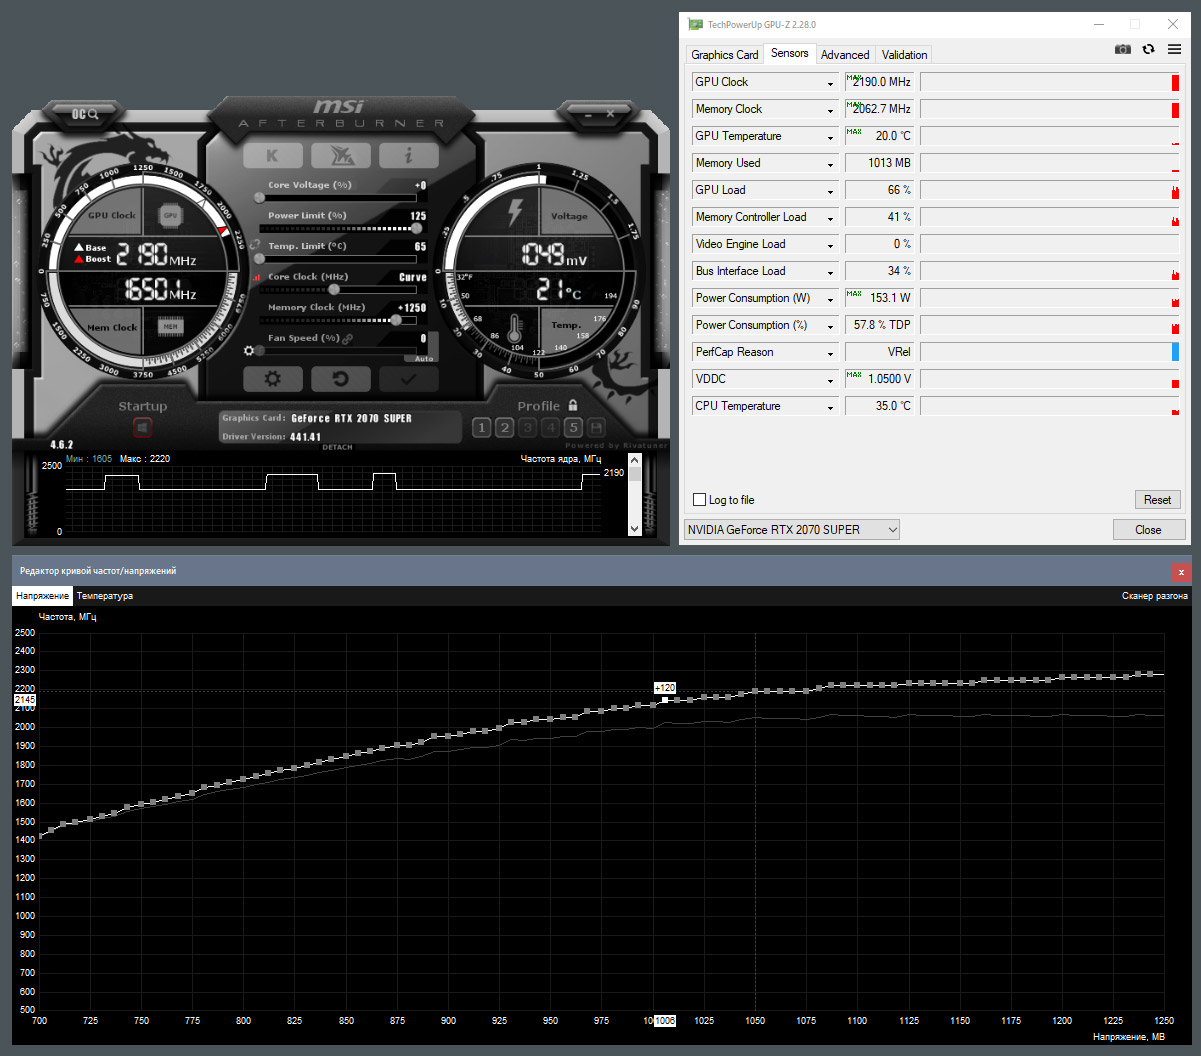The width and height of the screenshot is (1201, 1056).
Task: Click the MEM chip icon in gauge
Action: pos(171,327)
